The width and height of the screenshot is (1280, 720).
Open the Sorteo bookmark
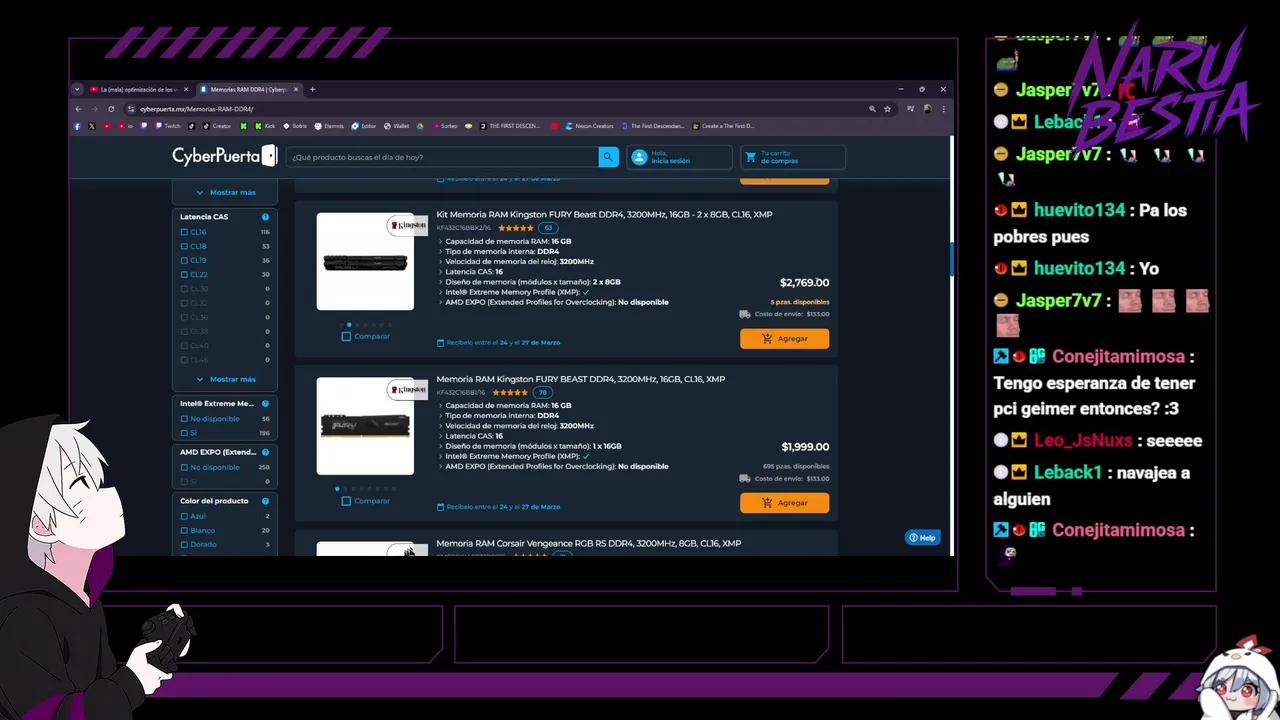click(443, 126)
